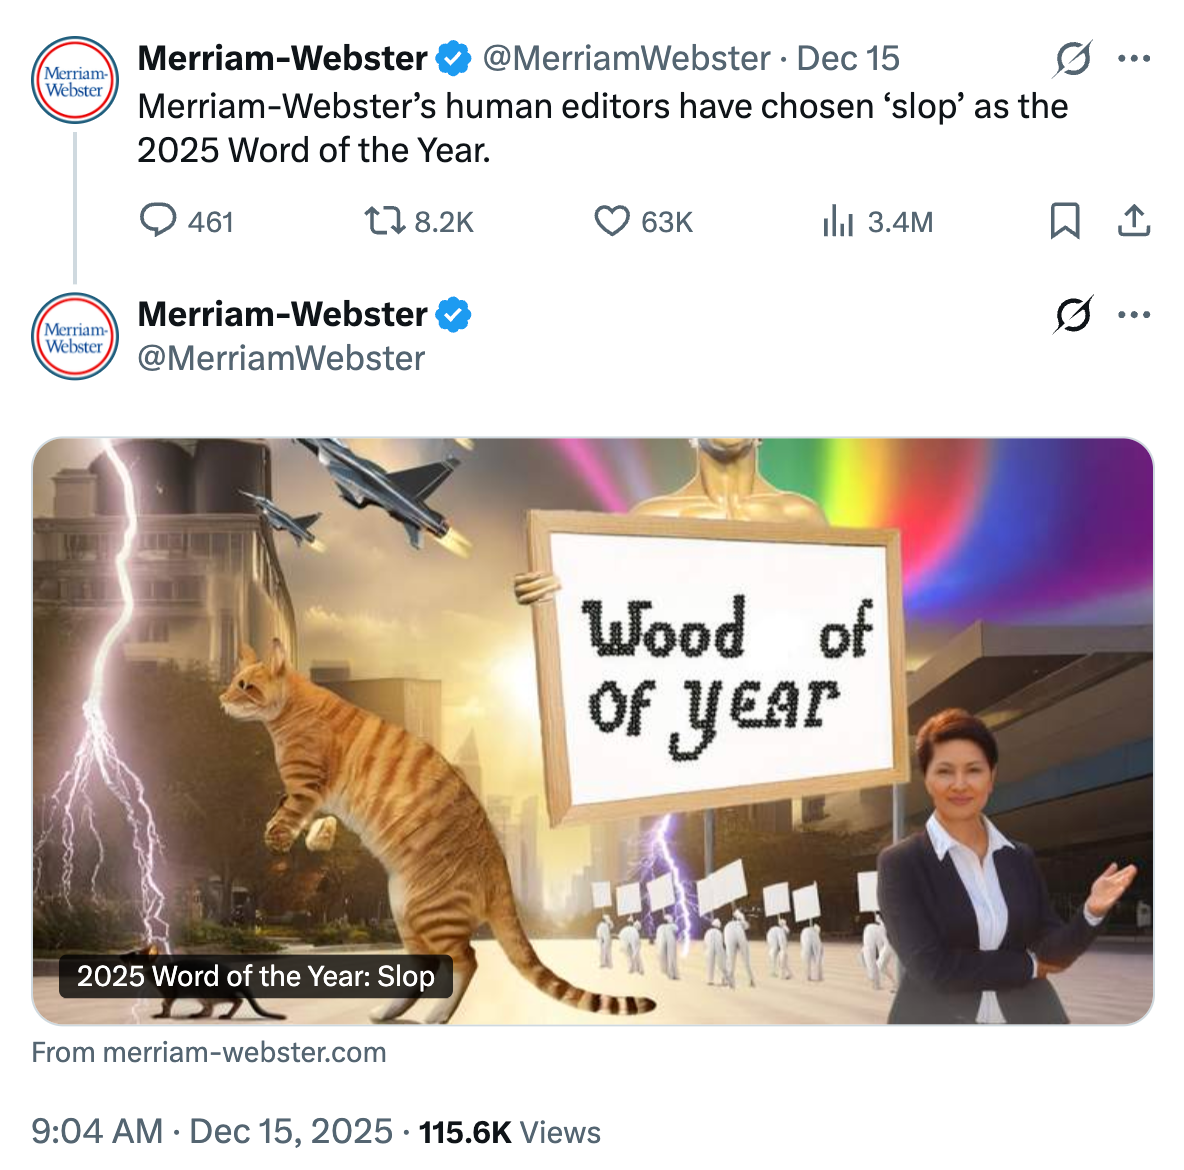This screenshot has height=1170, width=1184.
Task: Open view analytics showing 3.4M
Action: [x=838, y=220]
